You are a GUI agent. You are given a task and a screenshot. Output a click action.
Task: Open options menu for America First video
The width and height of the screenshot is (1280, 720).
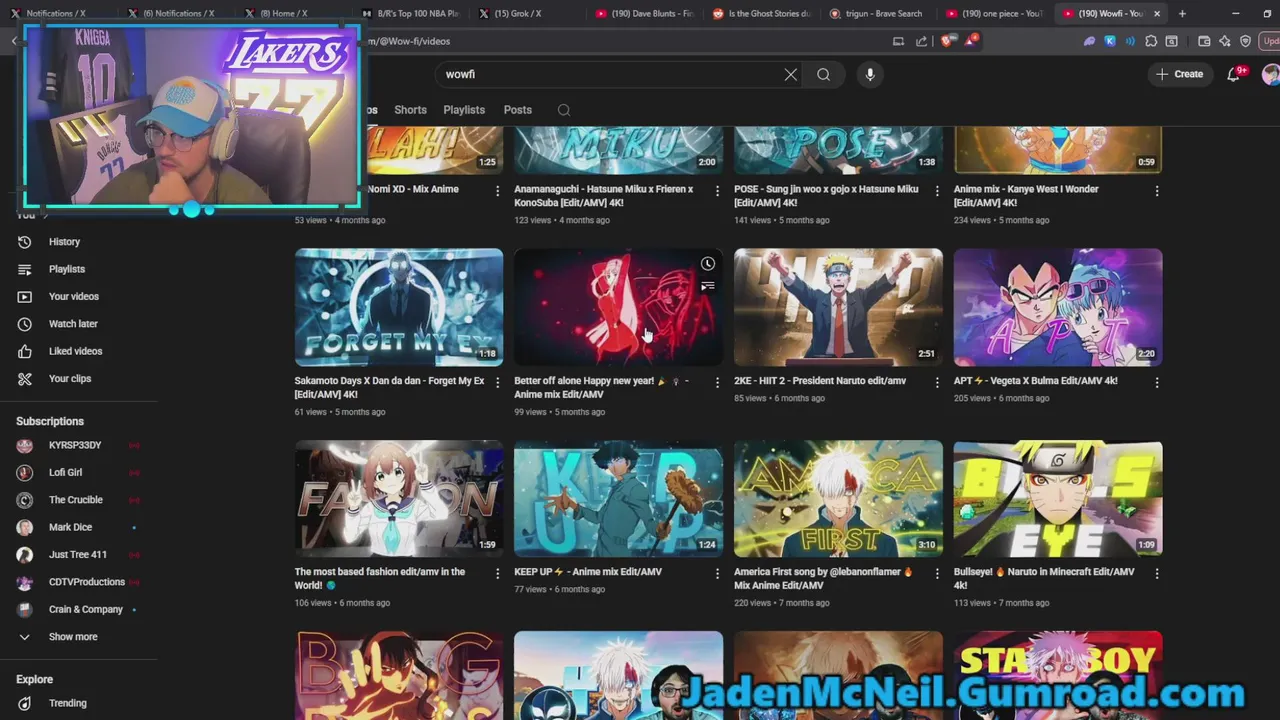[937, 573]
